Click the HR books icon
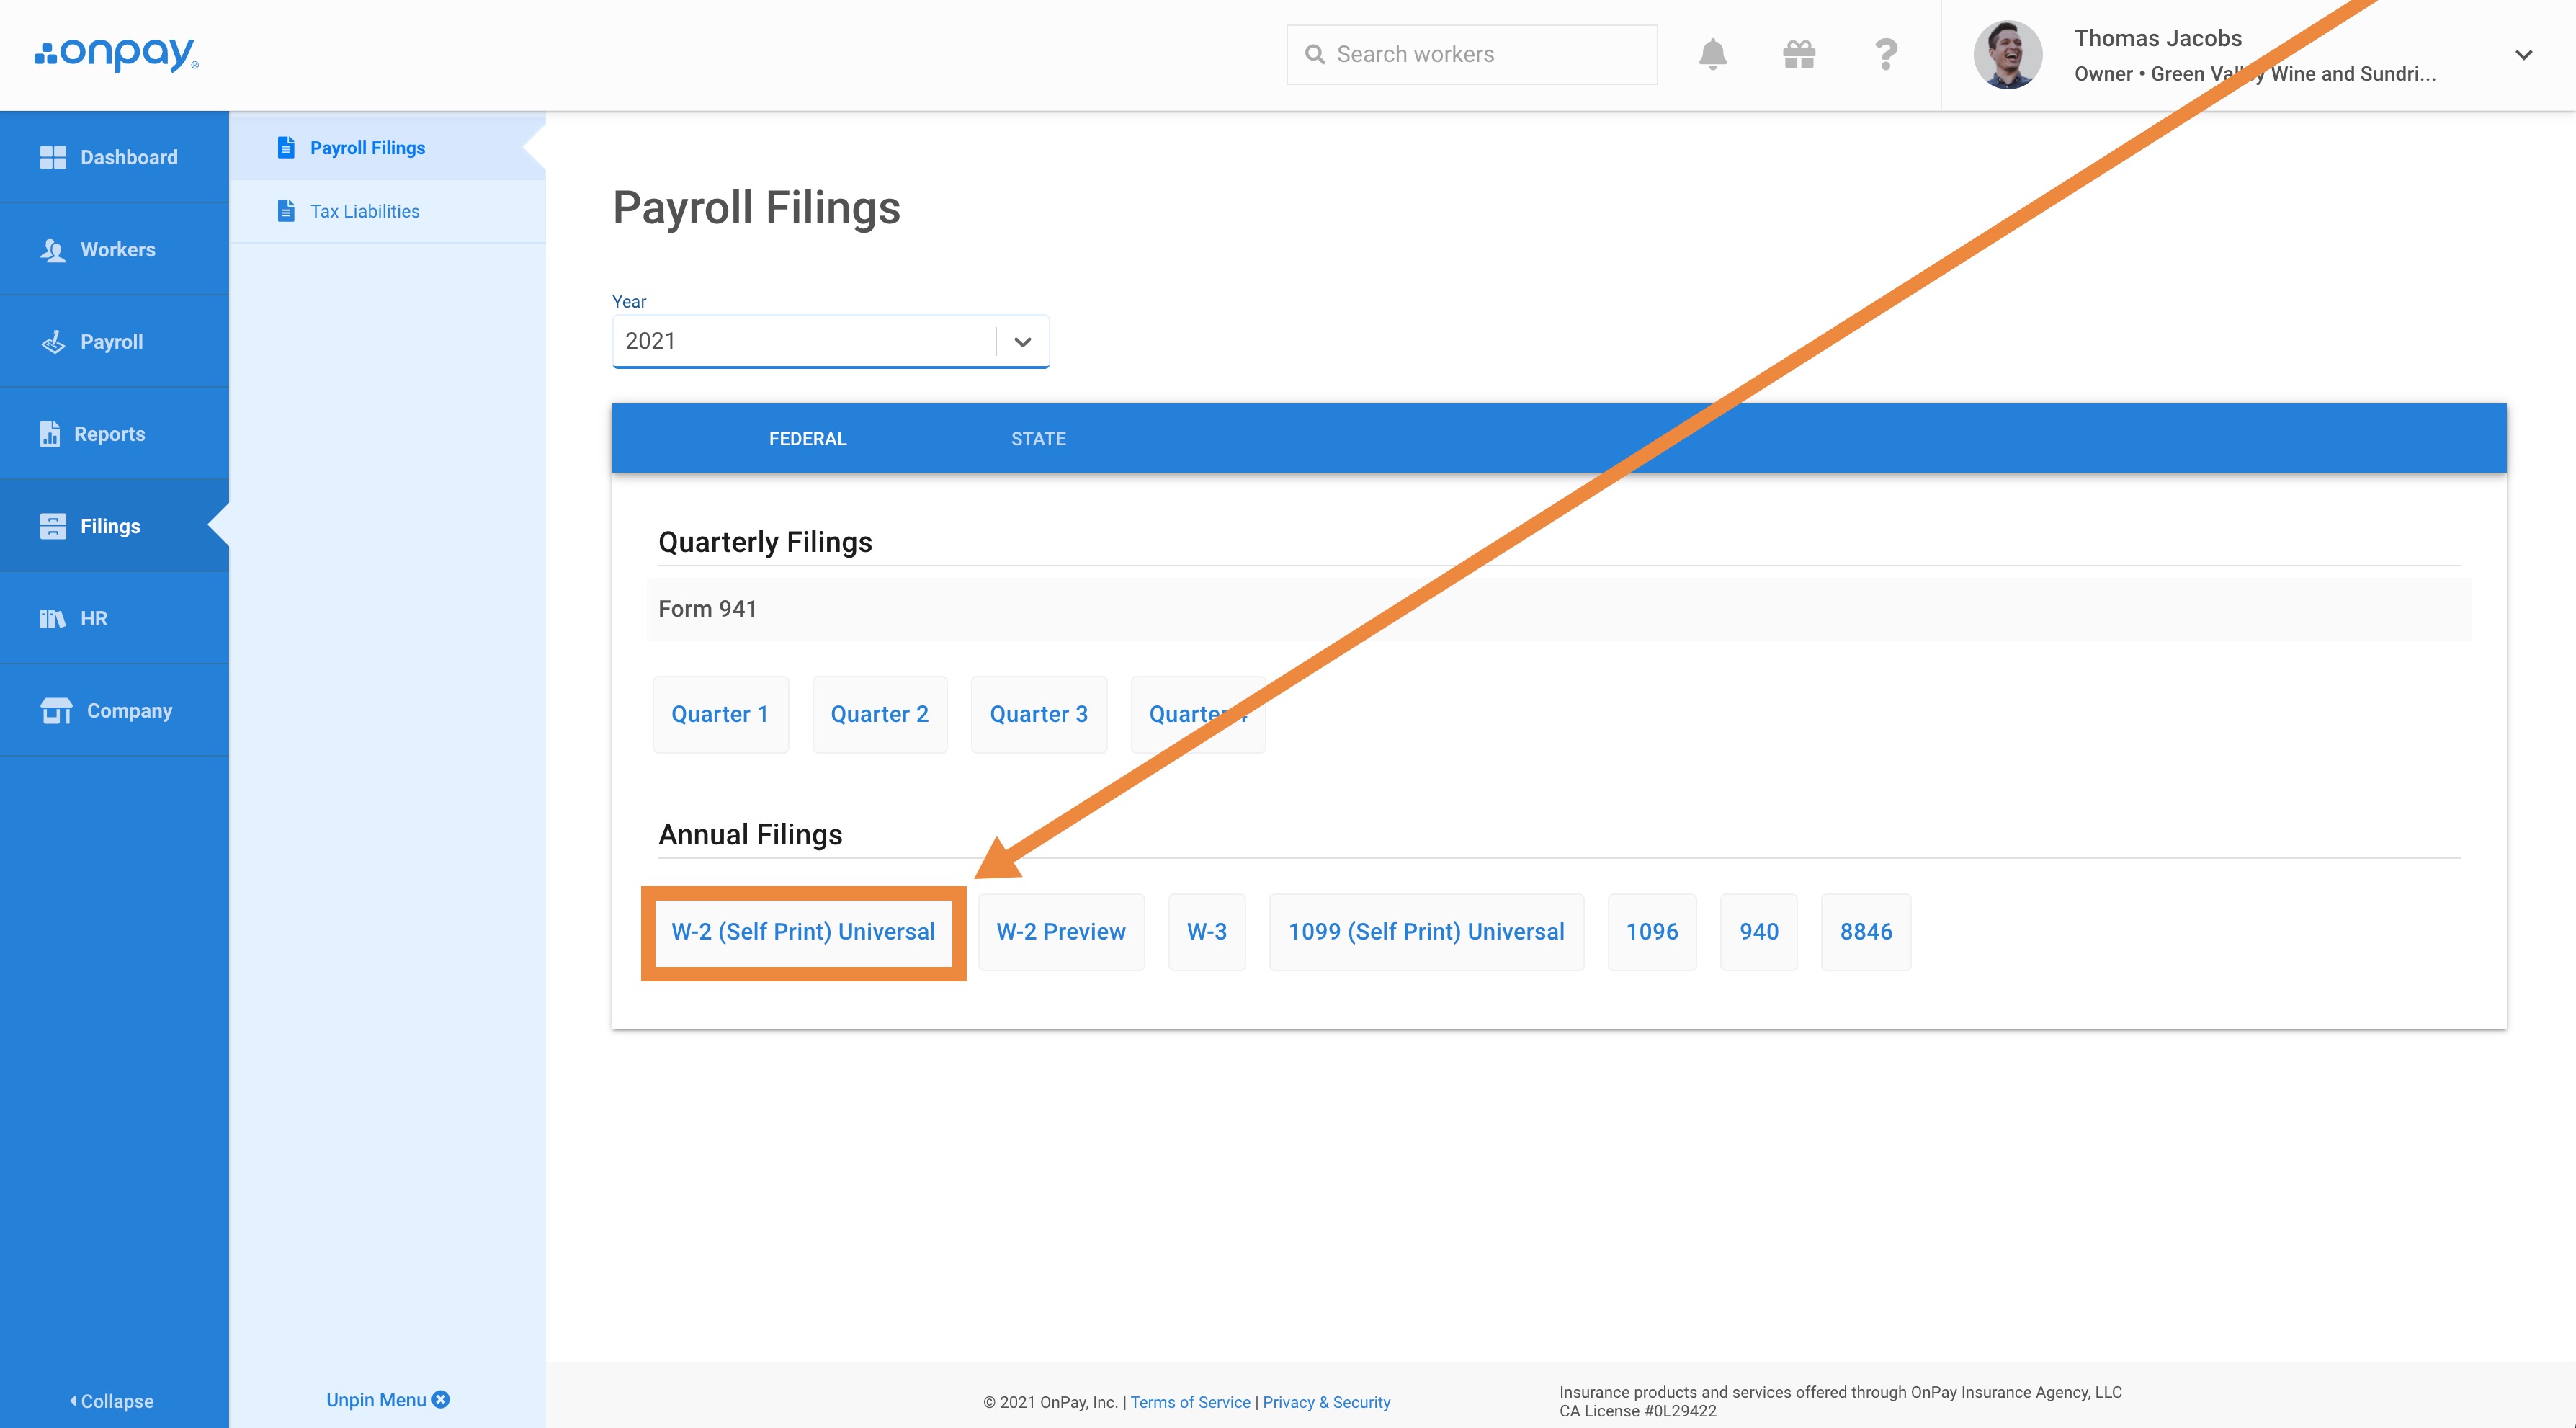Viewport: 2576px width, 1428px height. (x=53, y=619)
